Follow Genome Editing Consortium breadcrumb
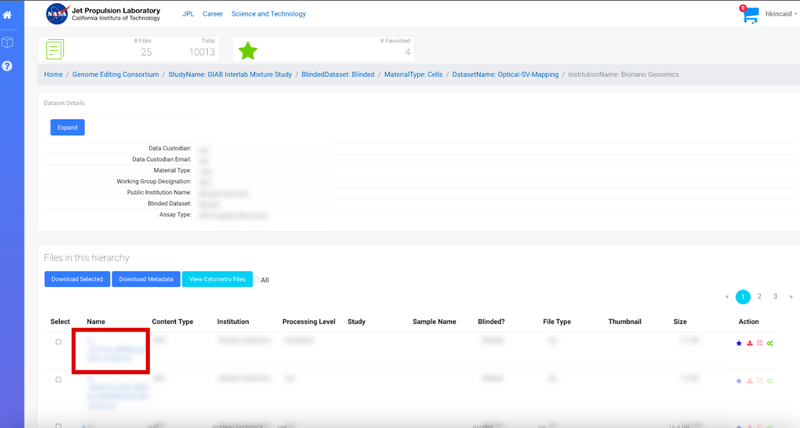800x428 pixels. [x=115, y=74]
